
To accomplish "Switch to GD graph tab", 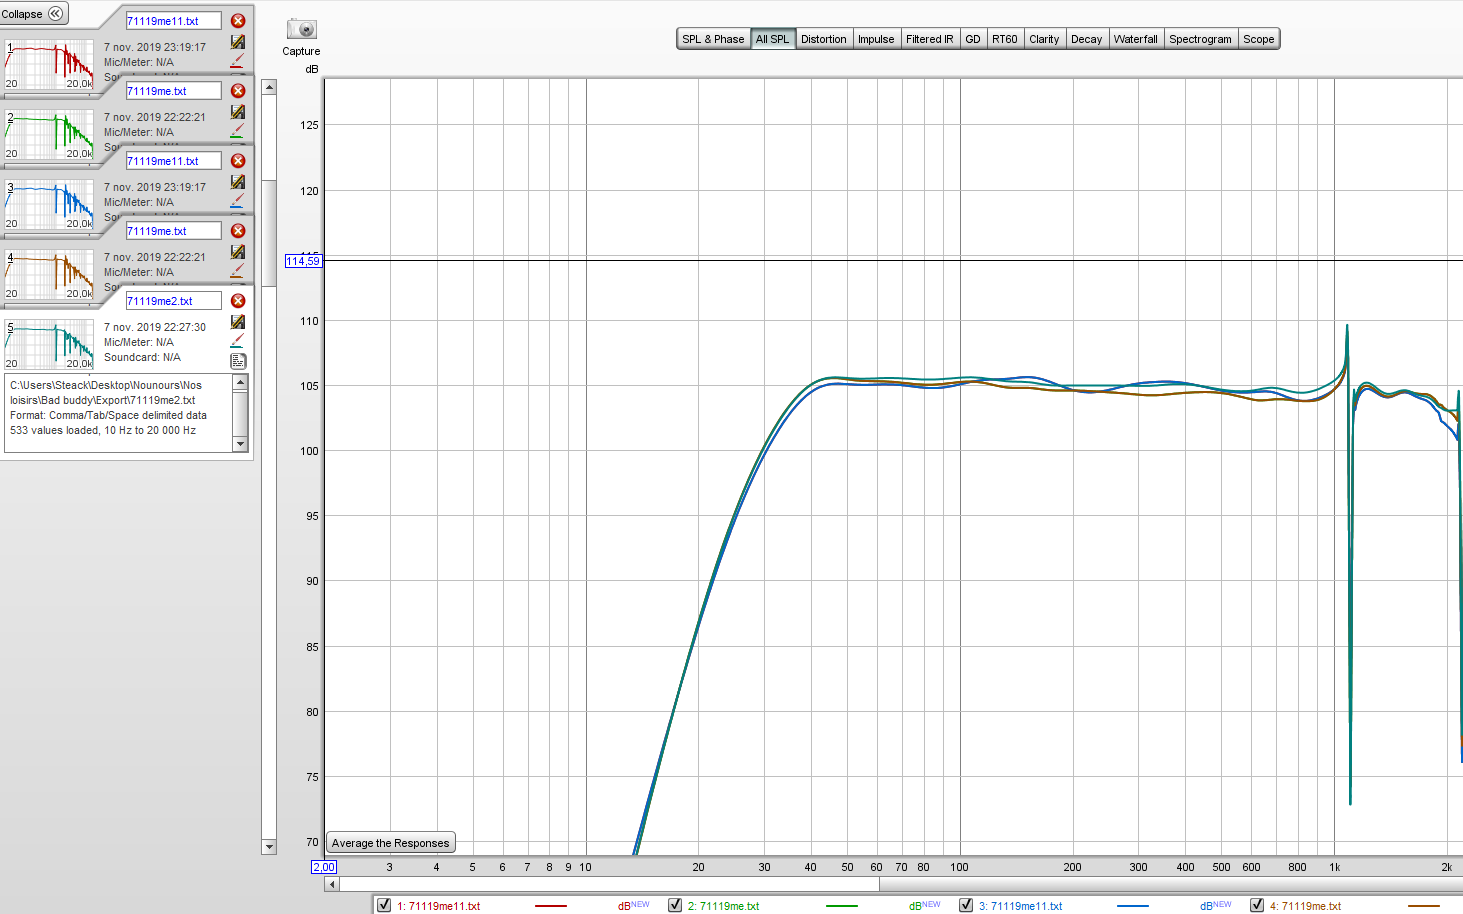I will tap(972, 39).
